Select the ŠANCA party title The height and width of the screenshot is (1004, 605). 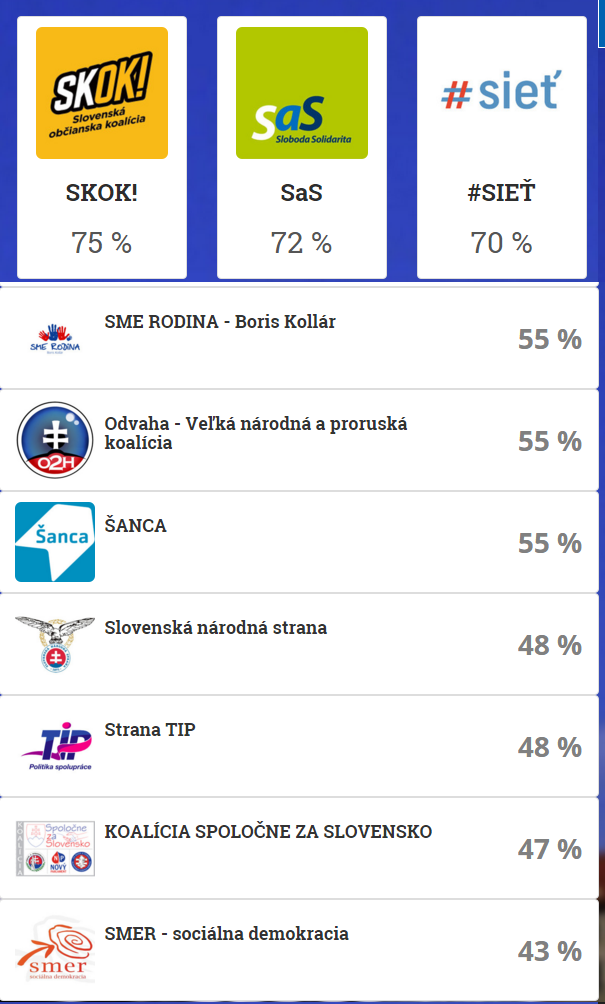tap(136, 526)
